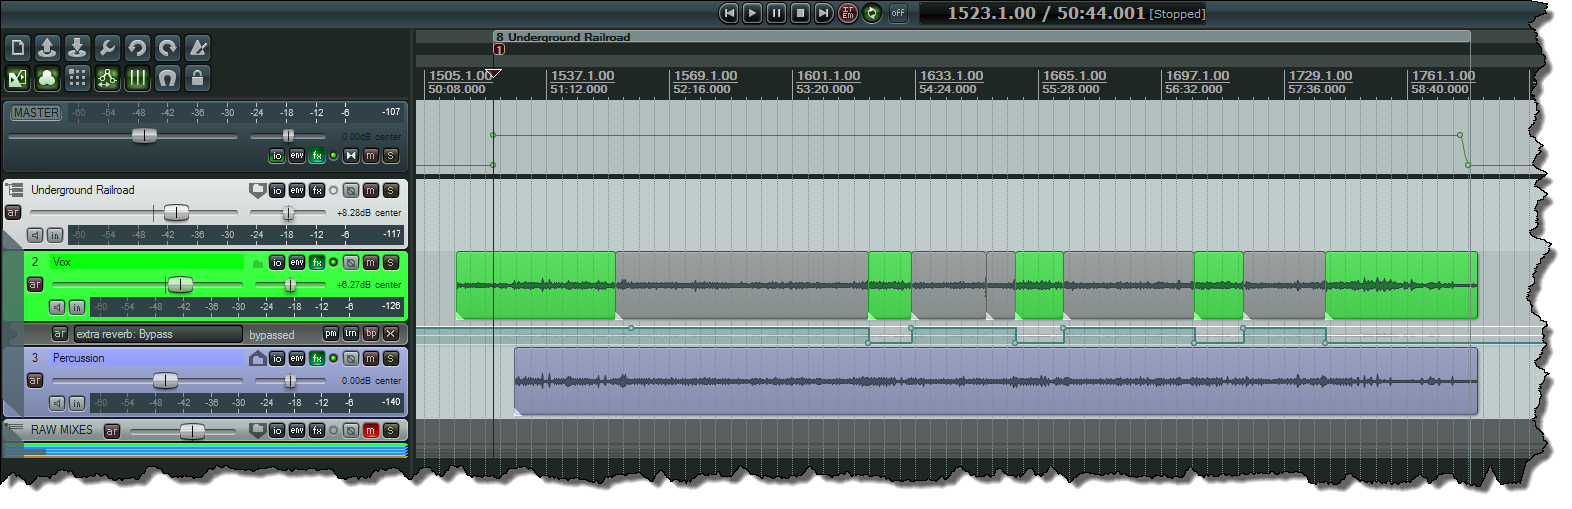1572x509 pixels.
Task: Click the Underground Railroad volume fader knob
Action: click(x=176, y=212)
